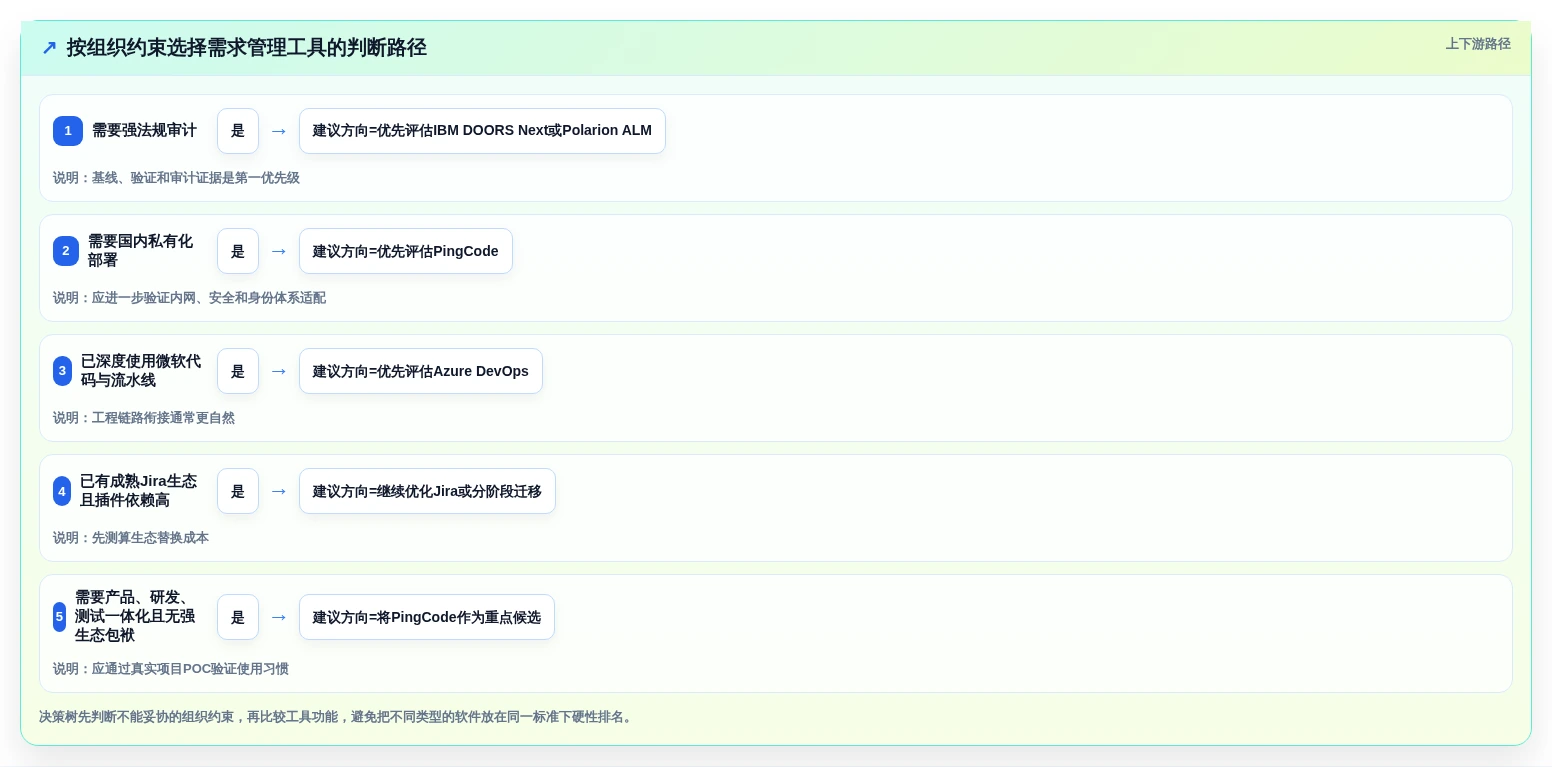This screenshot has width=1552, height=767.
Task: Click the step 3 number badge
Action: point(62,371)
